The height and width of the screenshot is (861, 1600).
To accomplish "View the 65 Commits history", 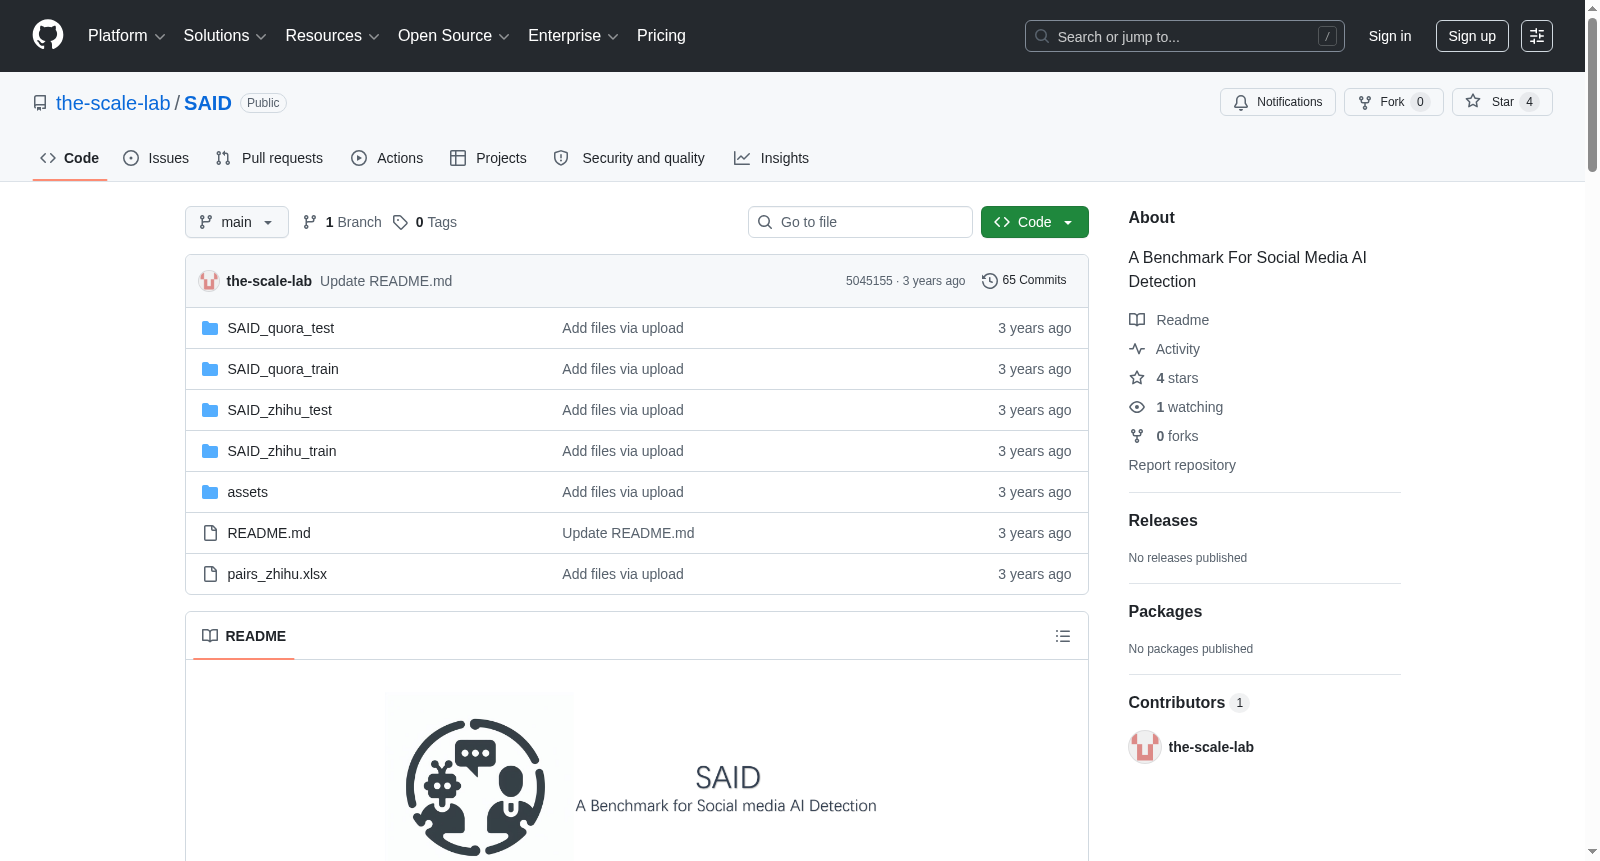I will [x=1024, y=281].
